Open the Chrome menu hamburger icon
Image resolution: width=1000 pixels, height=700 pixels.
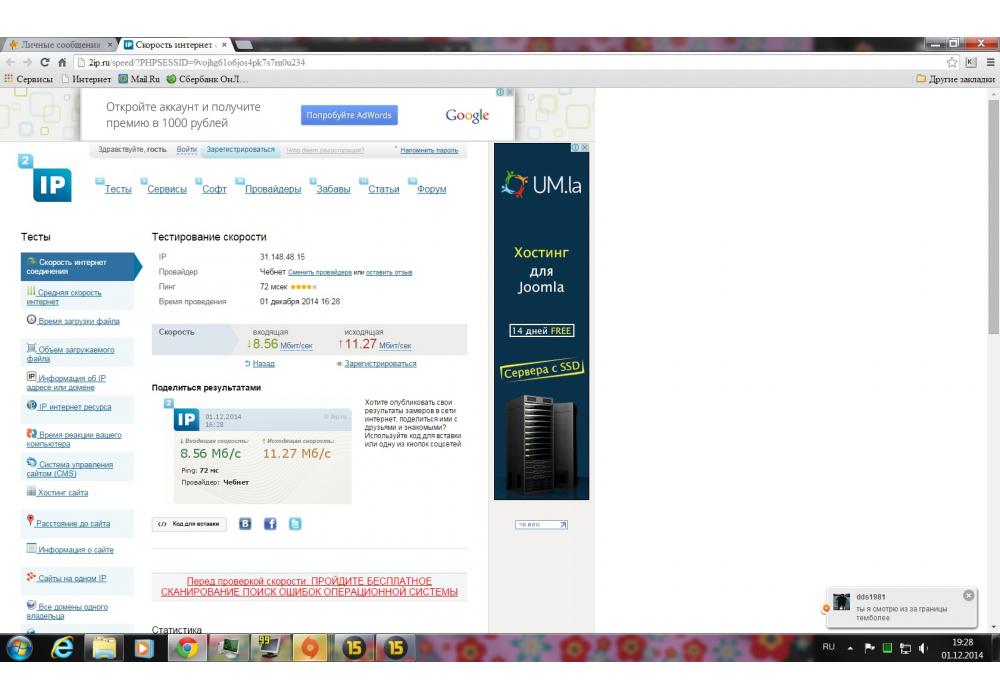(x=990, y=62)
